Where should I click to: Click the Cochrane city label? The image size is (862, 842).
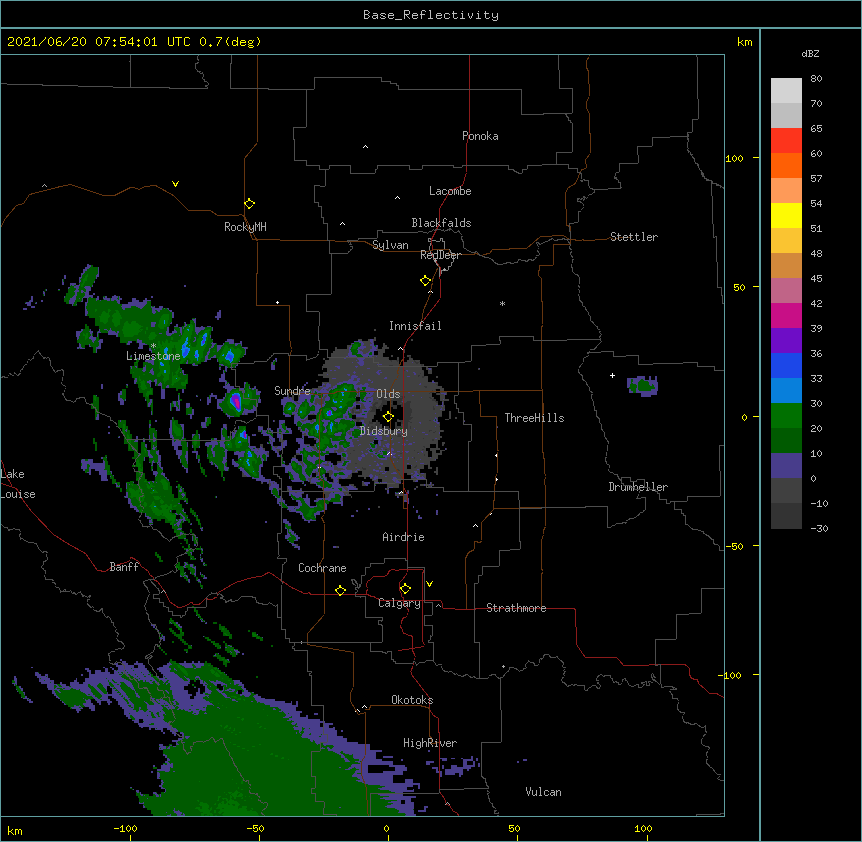click(x=322, y=568)
